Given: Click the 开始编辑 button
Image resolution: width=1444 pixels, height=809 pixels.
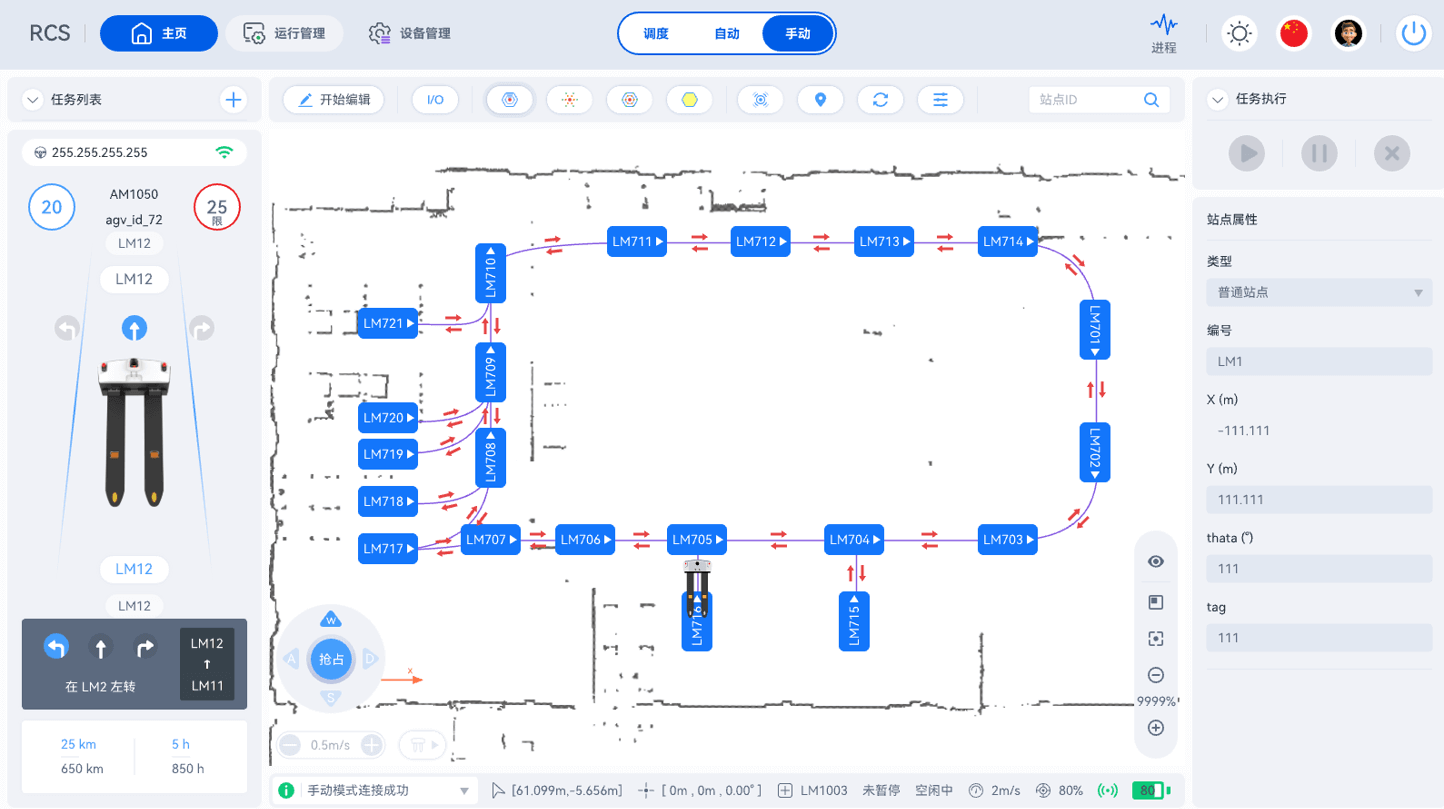Looking at the screenshot, I should [x=334, y=100].
